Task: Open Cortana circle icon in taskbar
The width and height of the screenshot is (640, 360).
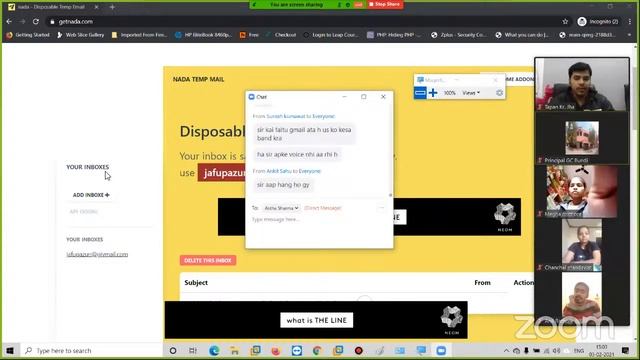Action: (173, 351)
